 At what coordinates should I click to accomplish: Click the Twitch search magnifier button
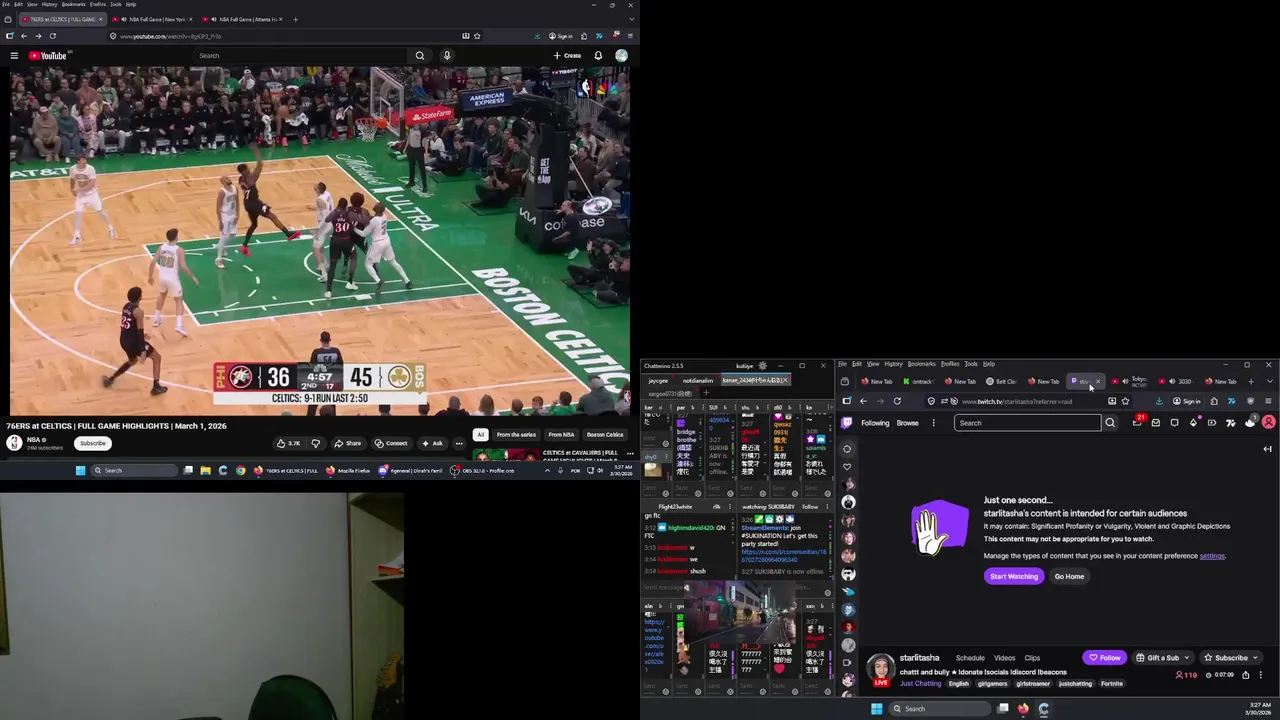pos(1110,423)
